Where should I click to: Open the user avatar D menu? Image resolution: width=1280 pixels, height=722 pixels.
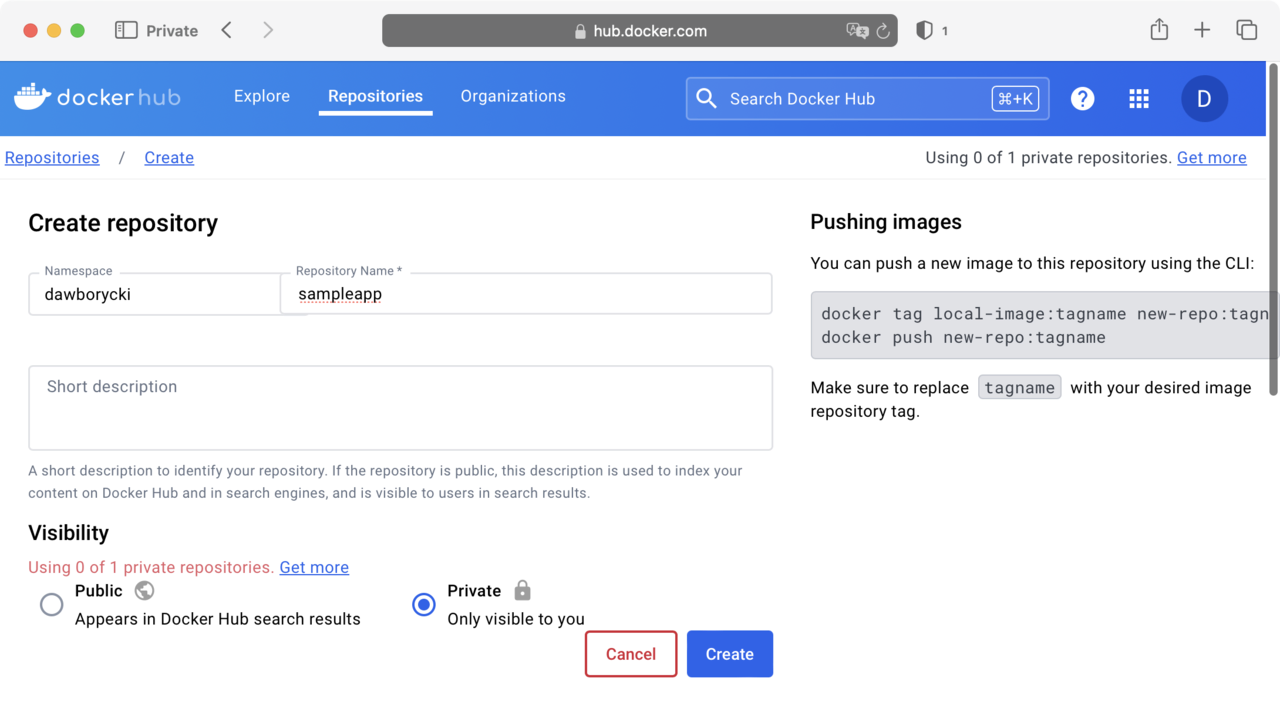coord(1204,98)
